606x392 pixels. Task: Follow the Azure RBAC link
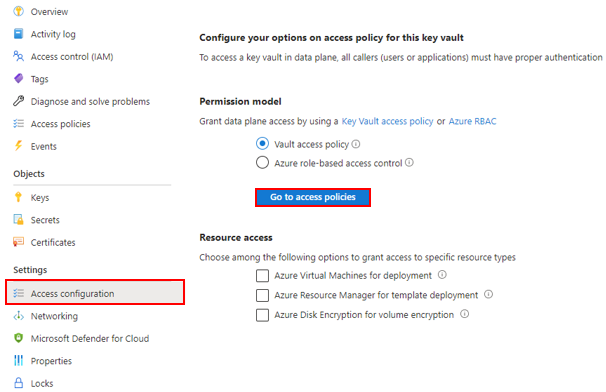472,121
